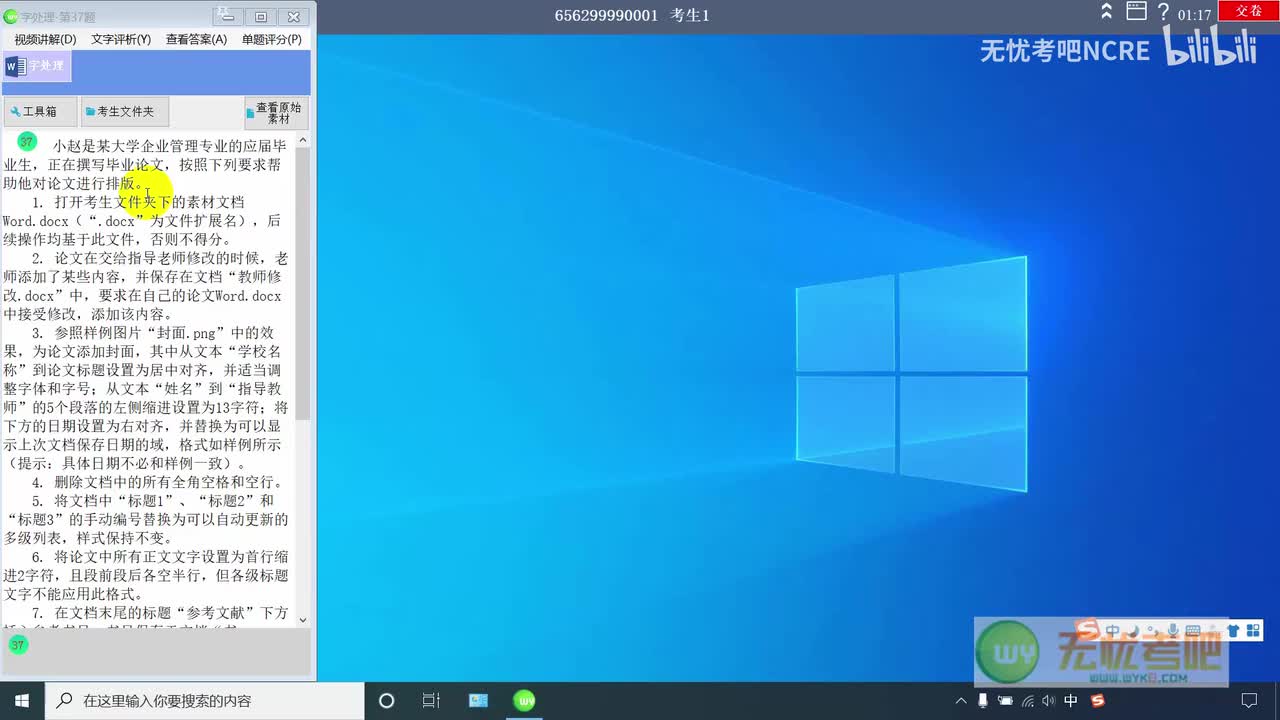Click the green 37 question number badge

pos(27,142)
